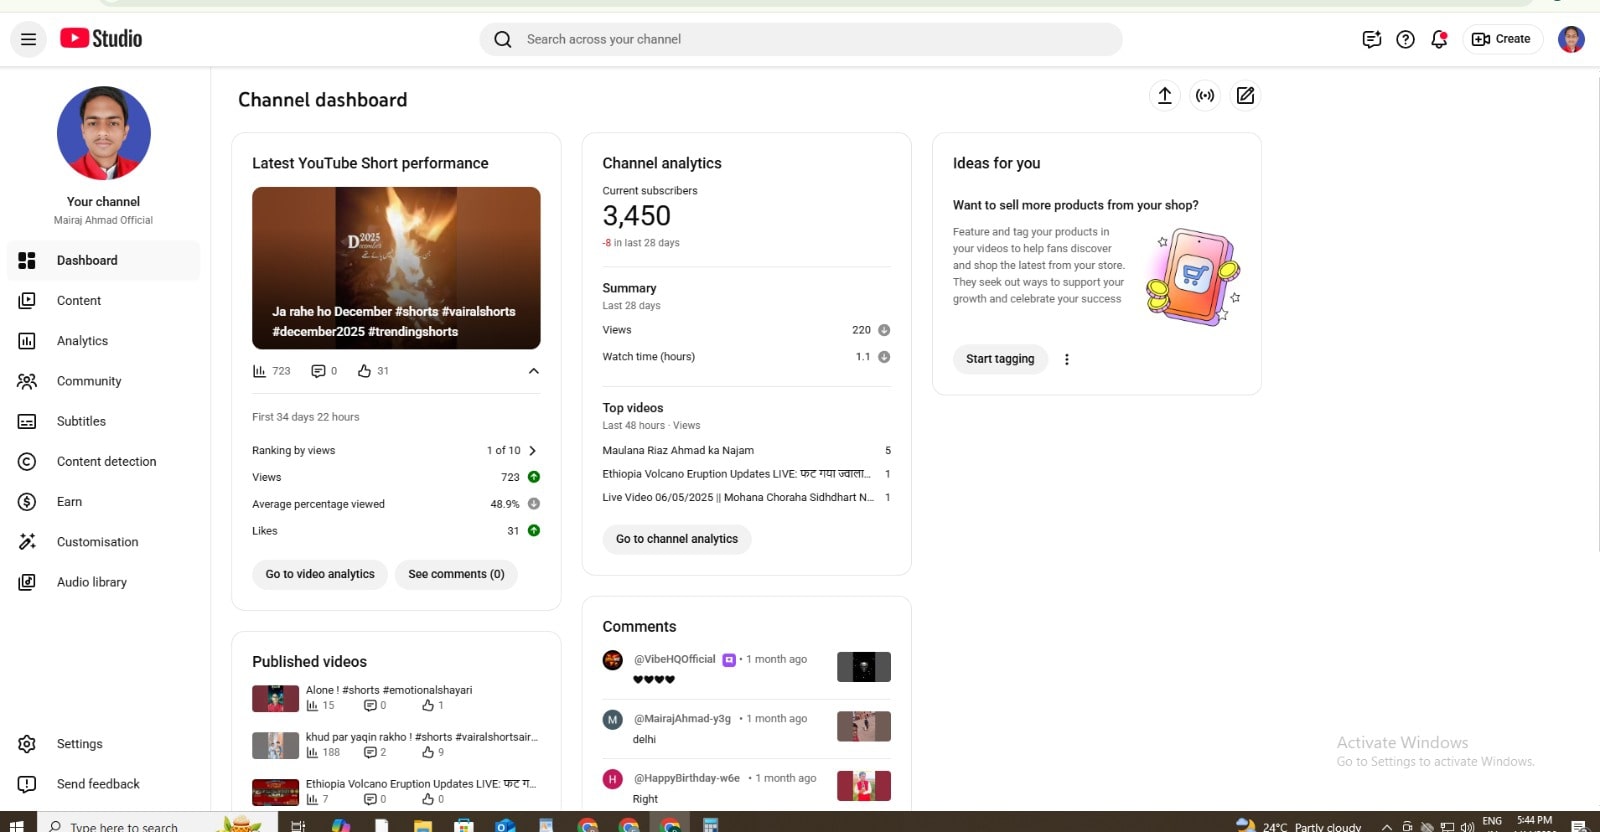This screenshot has width=1600, height=832.
Task: Click the @VibeHQOfficial commenter name
Action: pos(675,659)
